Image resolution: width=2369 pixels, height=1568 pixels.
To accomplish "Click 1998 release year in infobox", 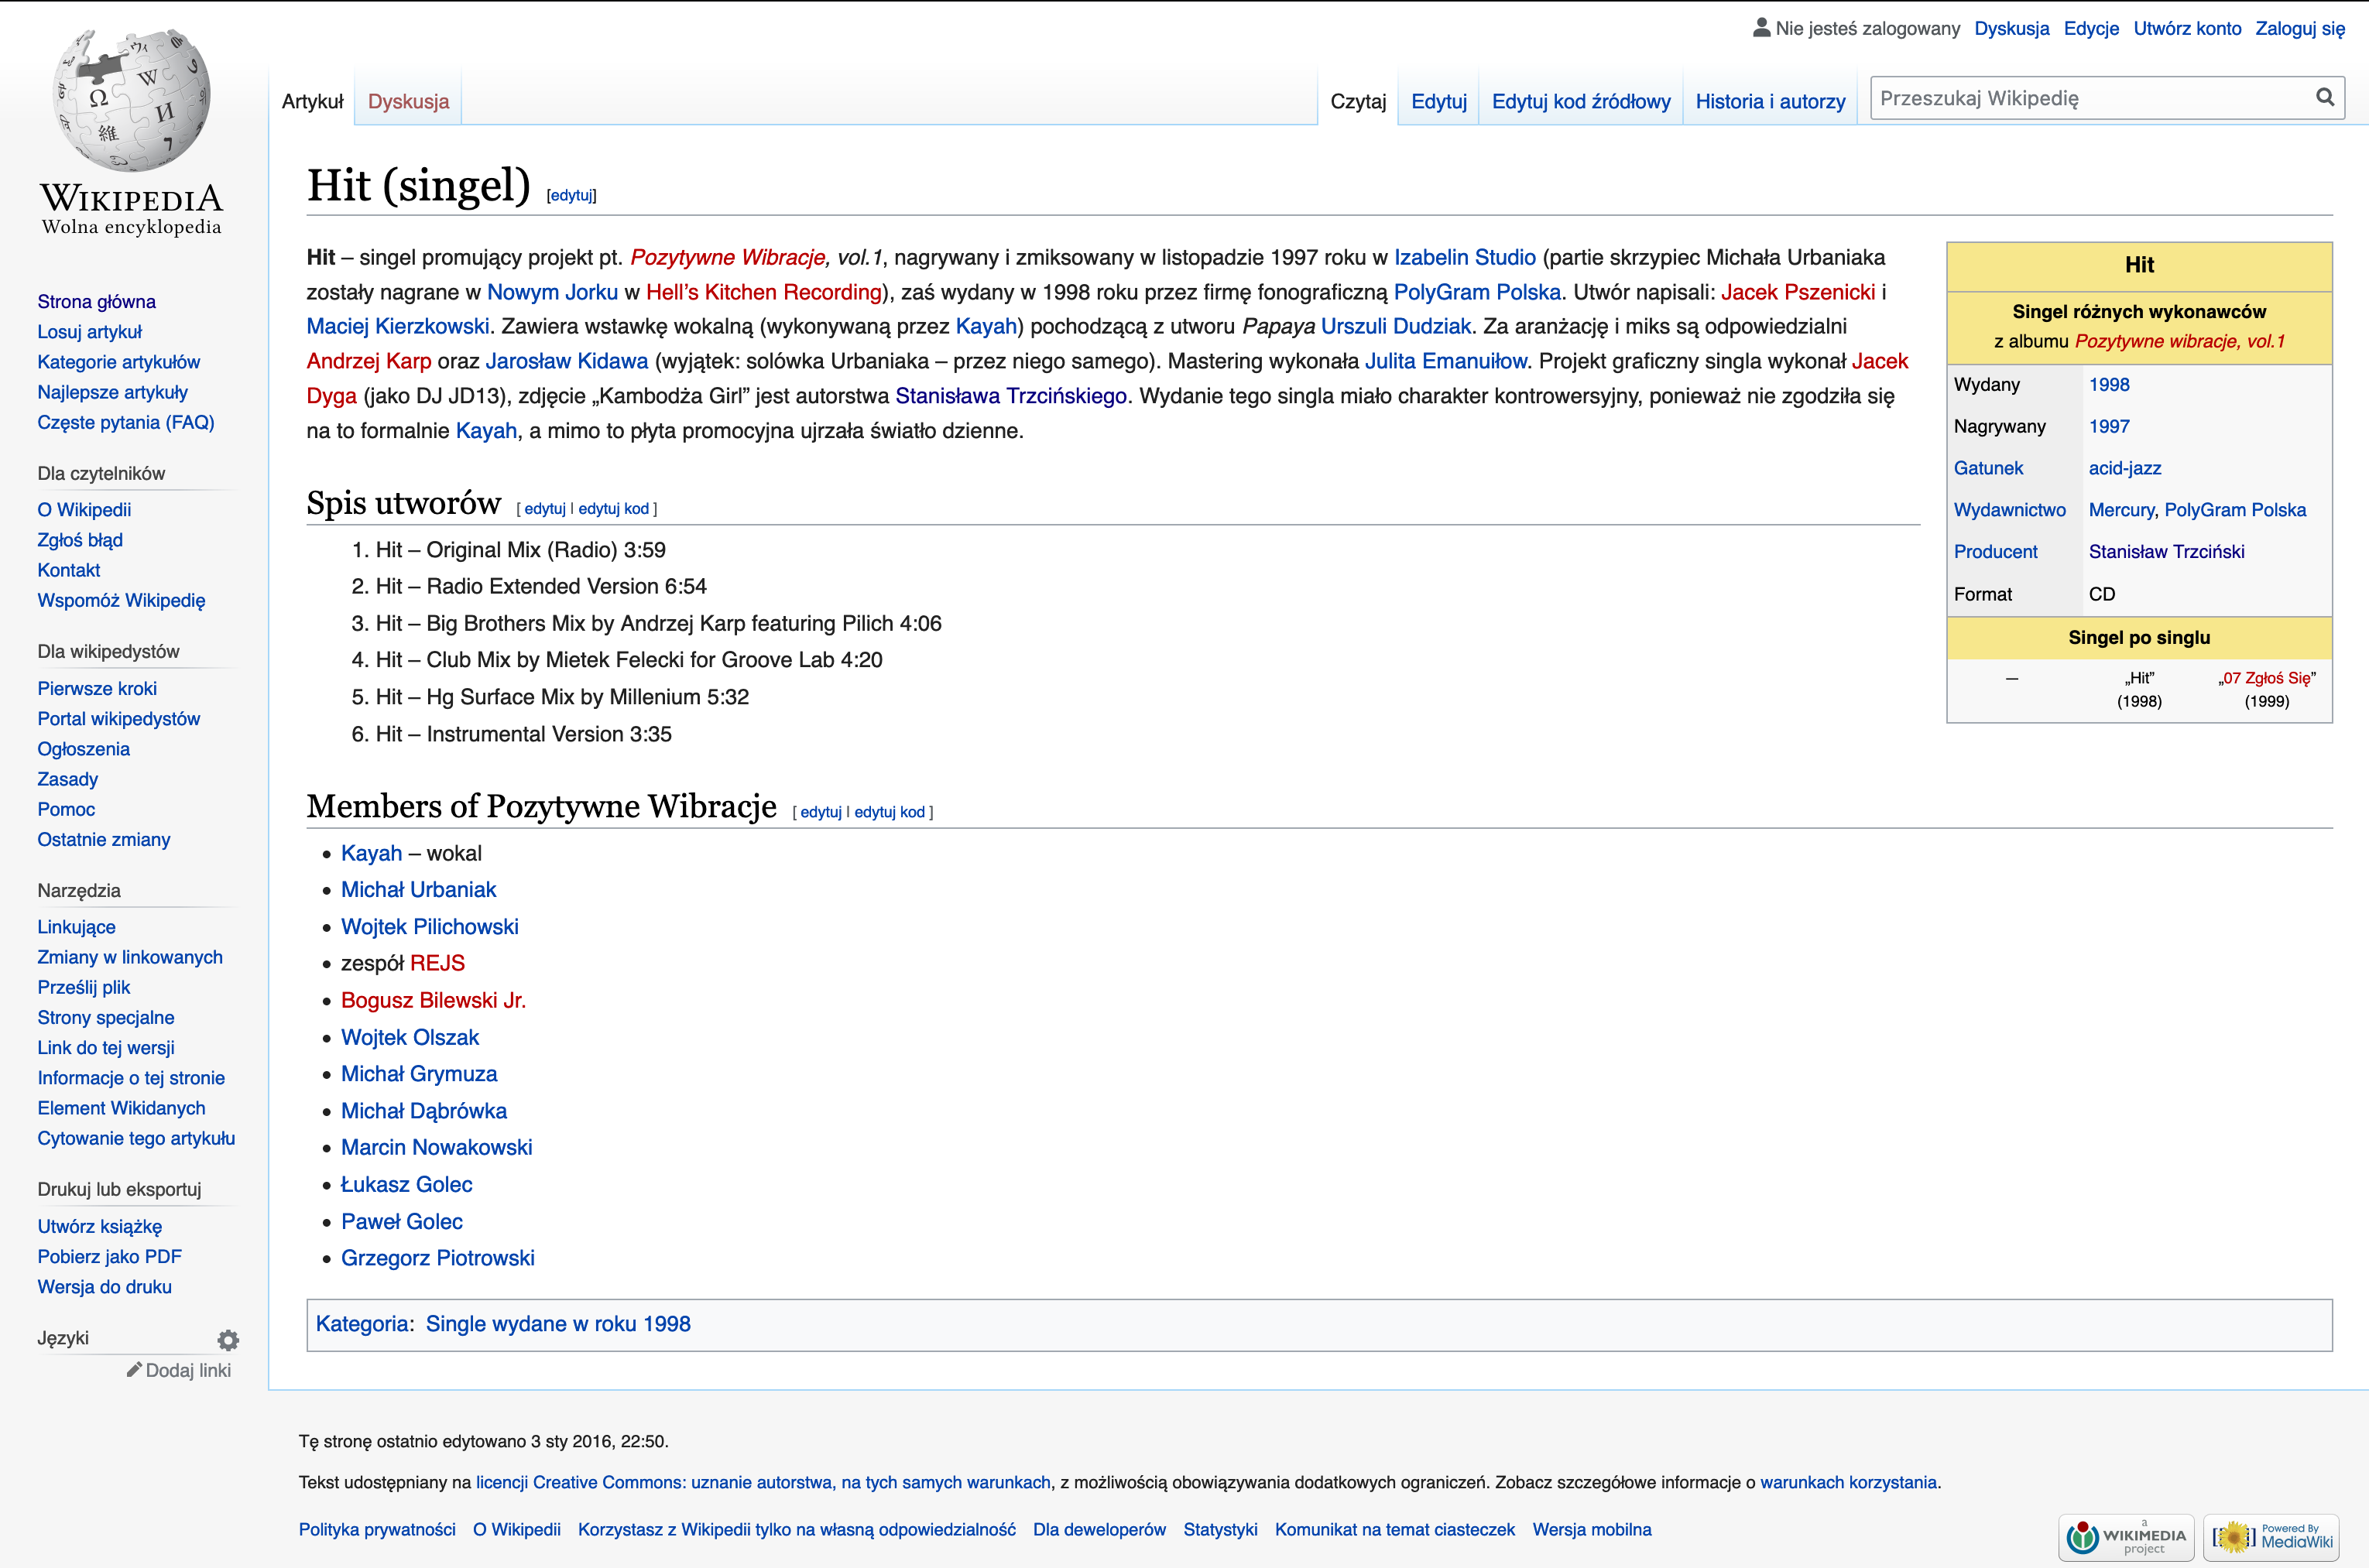I will pyautogui.click(x=2108, y=384).
